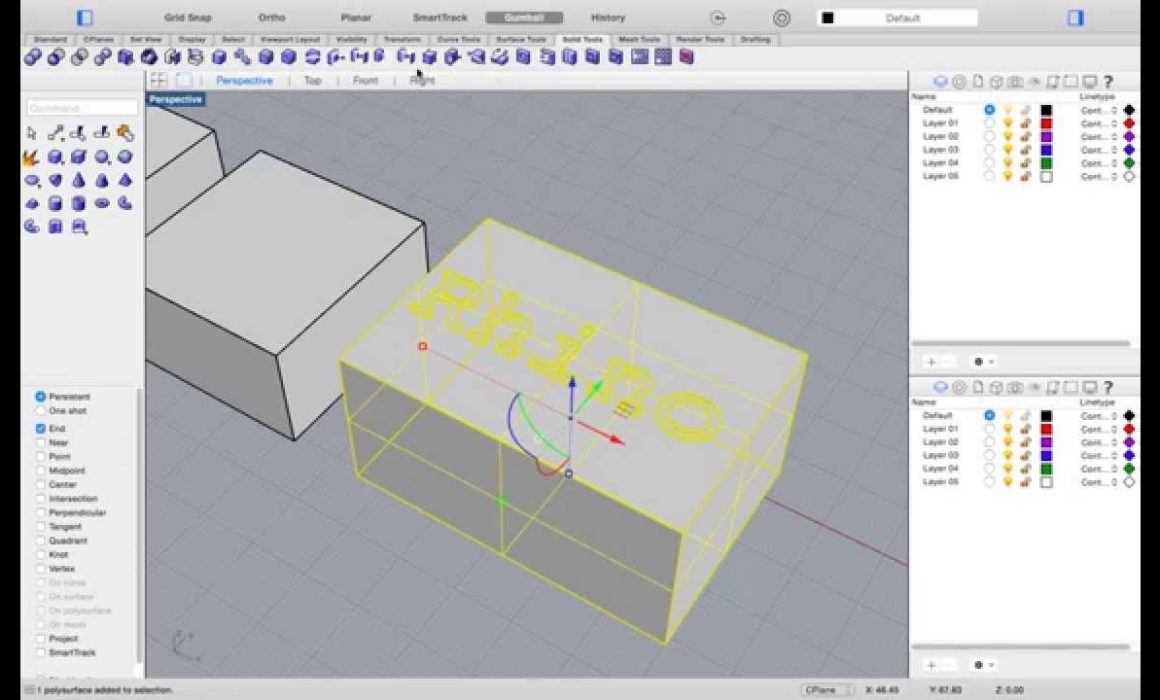This screenshot has height=700, width=1160.
Task: Toggle the right sidebar panel icon
Action: tap(1075, 17)
